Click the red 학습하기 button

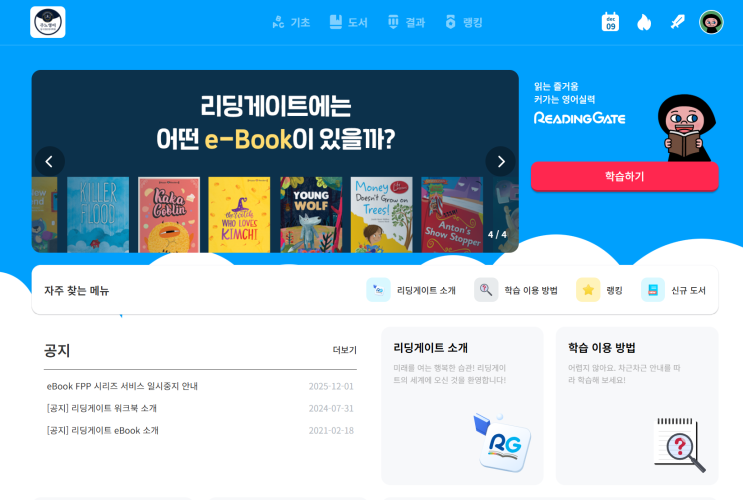click(x=625, y=176)
